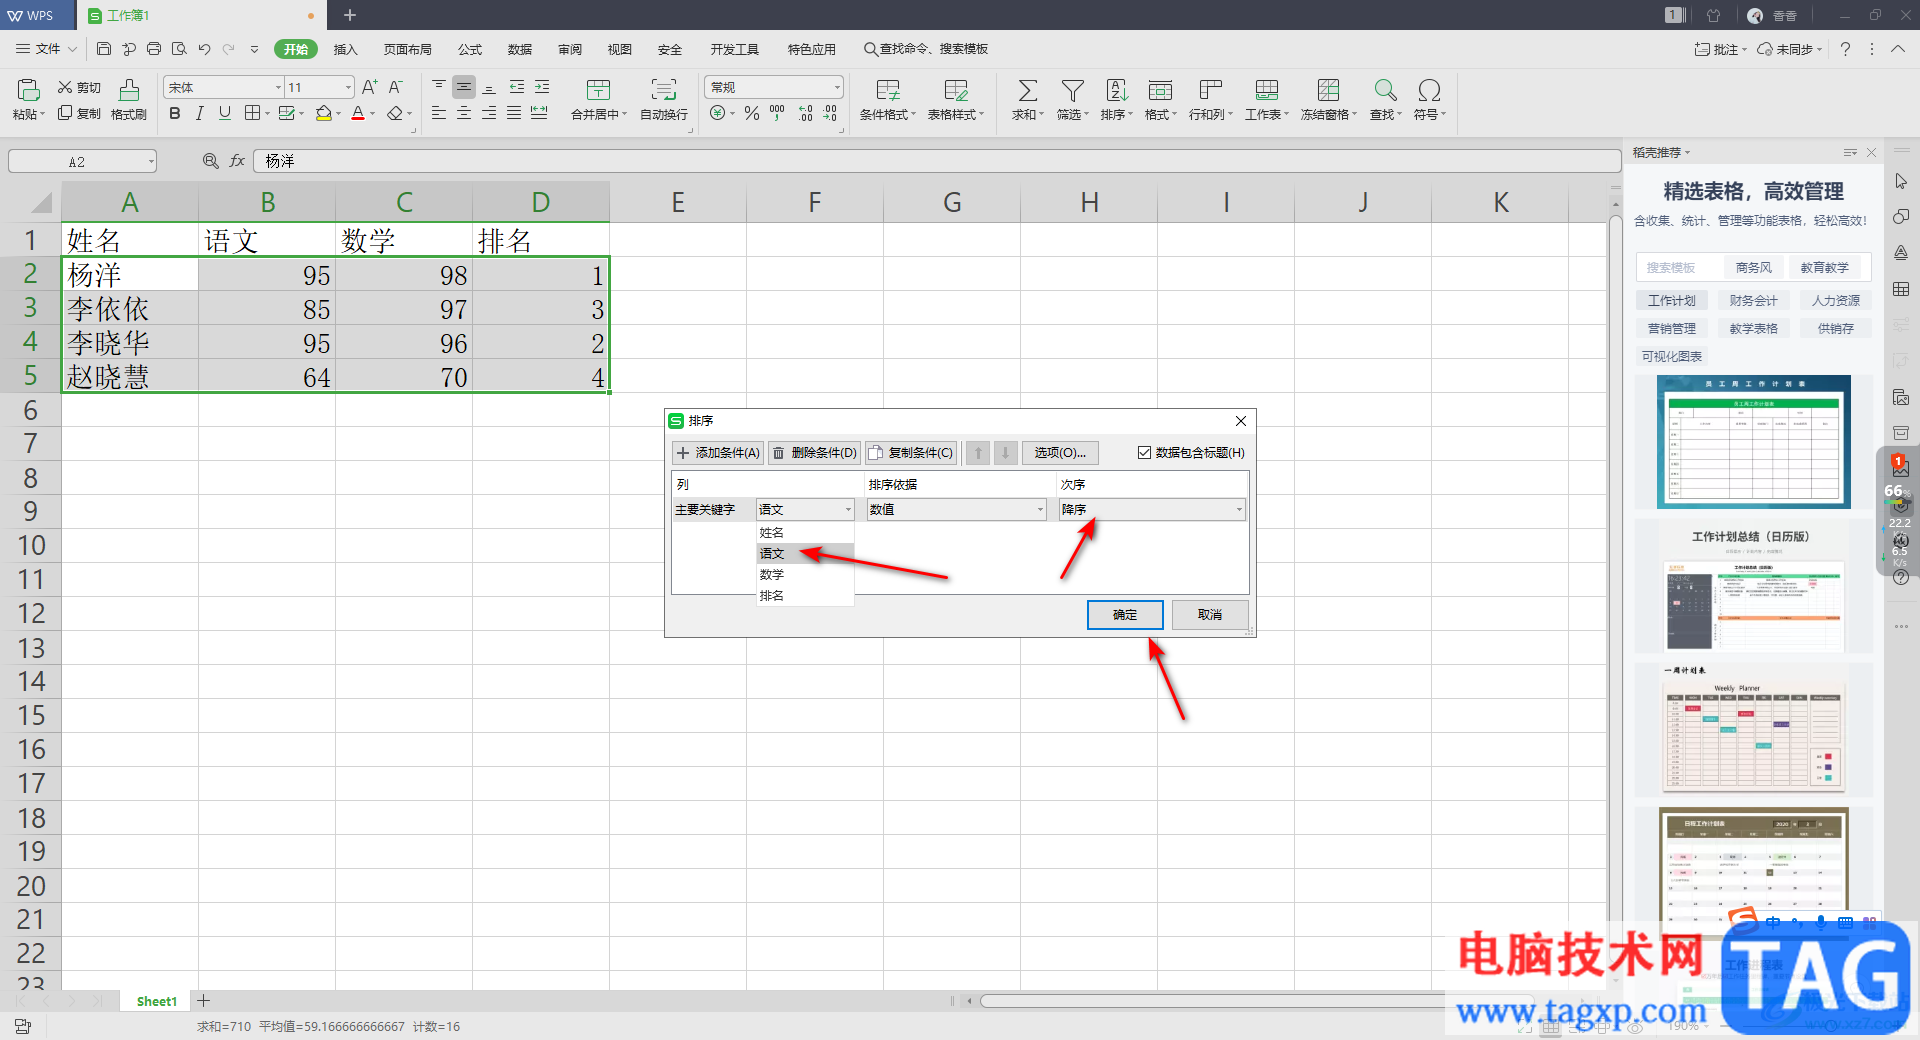Select 语文 in the column list
The height and width of the screenshot is (1040, 1920).
805,554
